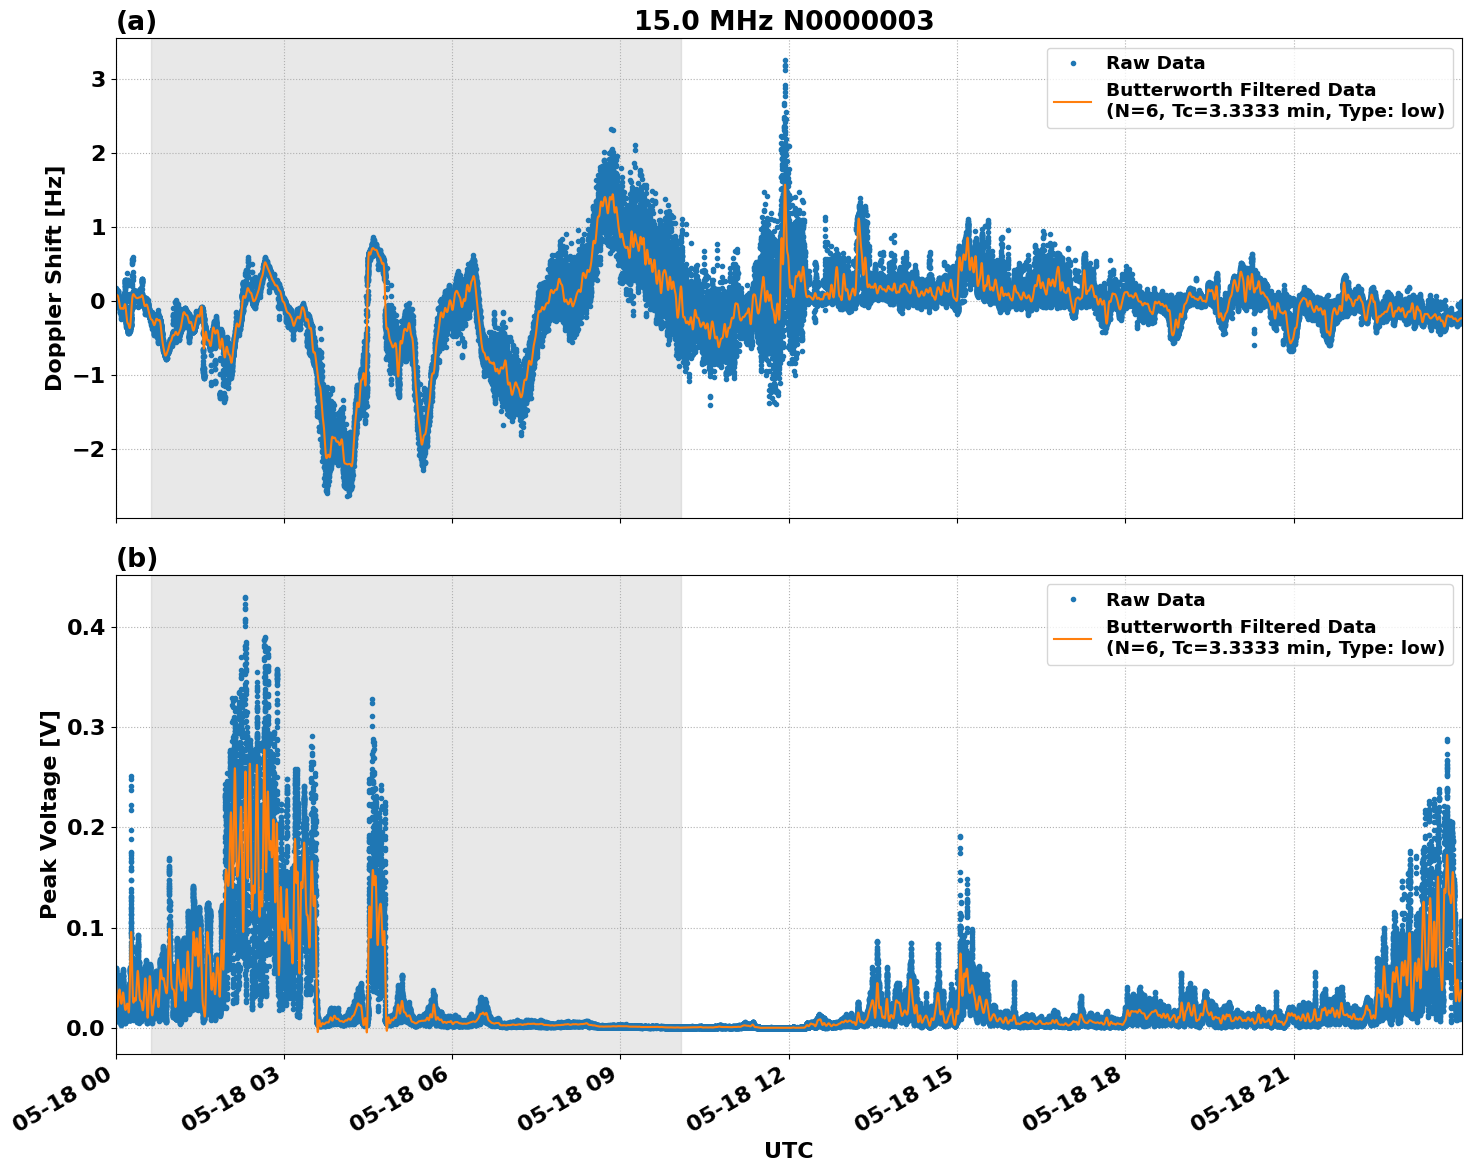Select the highest Doppler spike near 05-18 12
1471x1172 pixels.
[785, 62]
